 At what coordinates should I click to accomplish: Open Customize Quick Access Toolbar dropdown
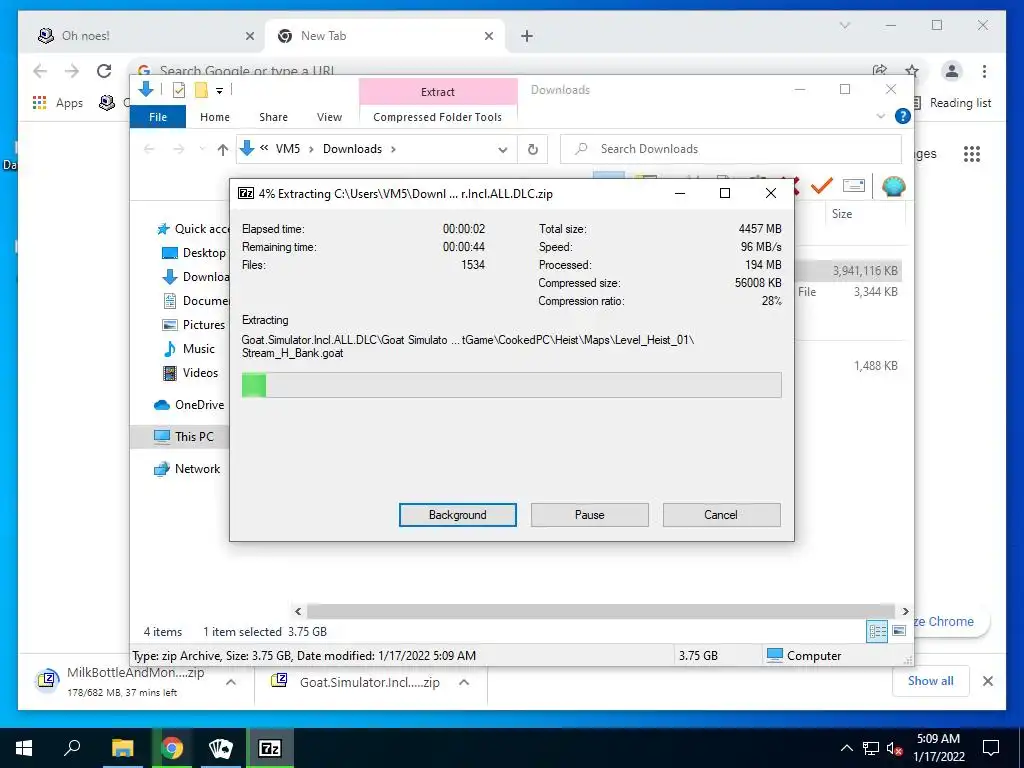point(219,91)
